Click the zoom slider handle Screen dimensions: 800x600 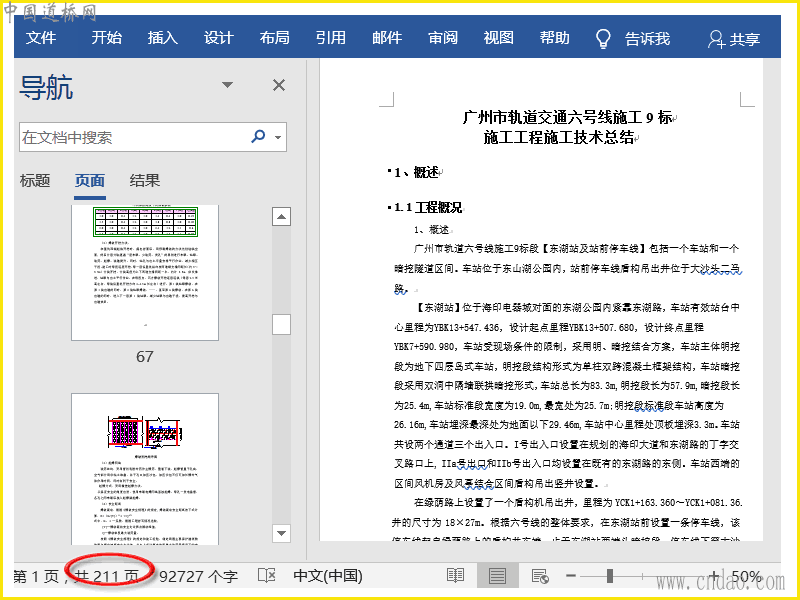click(609, 576)
